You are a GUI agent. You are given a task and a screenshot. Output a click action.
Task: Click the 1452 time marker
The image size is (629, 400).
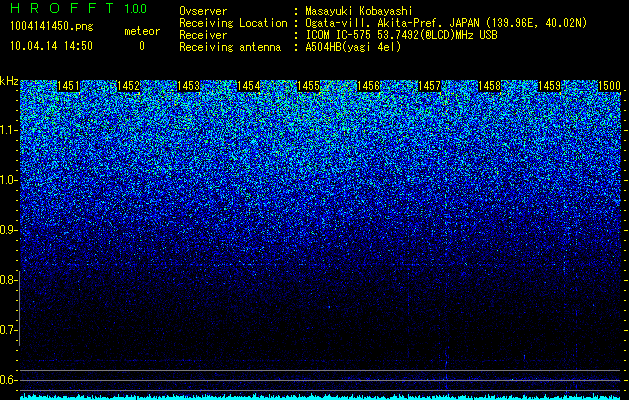coord(128,86)
